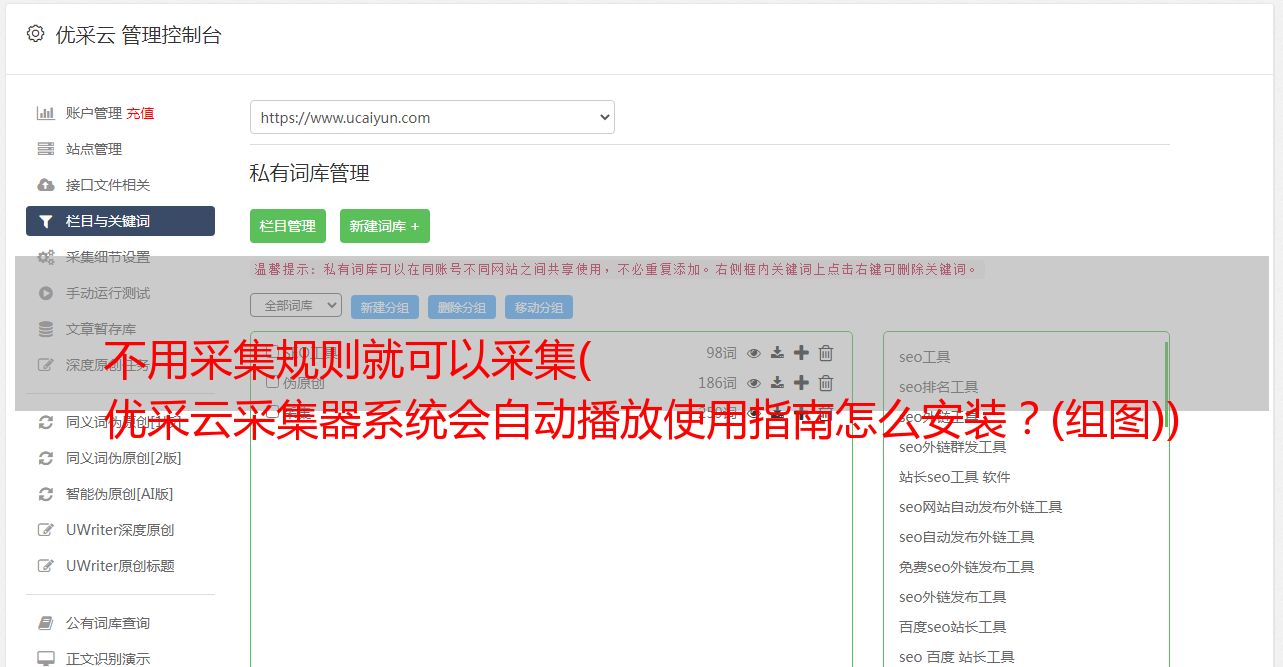Click the gears icon for 采集细节设置
1283x667 pixels.
[x=45, y=257]
